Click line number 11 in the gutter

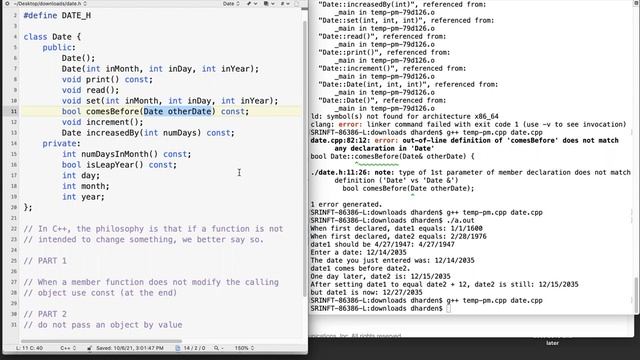[x=14, y=111]
